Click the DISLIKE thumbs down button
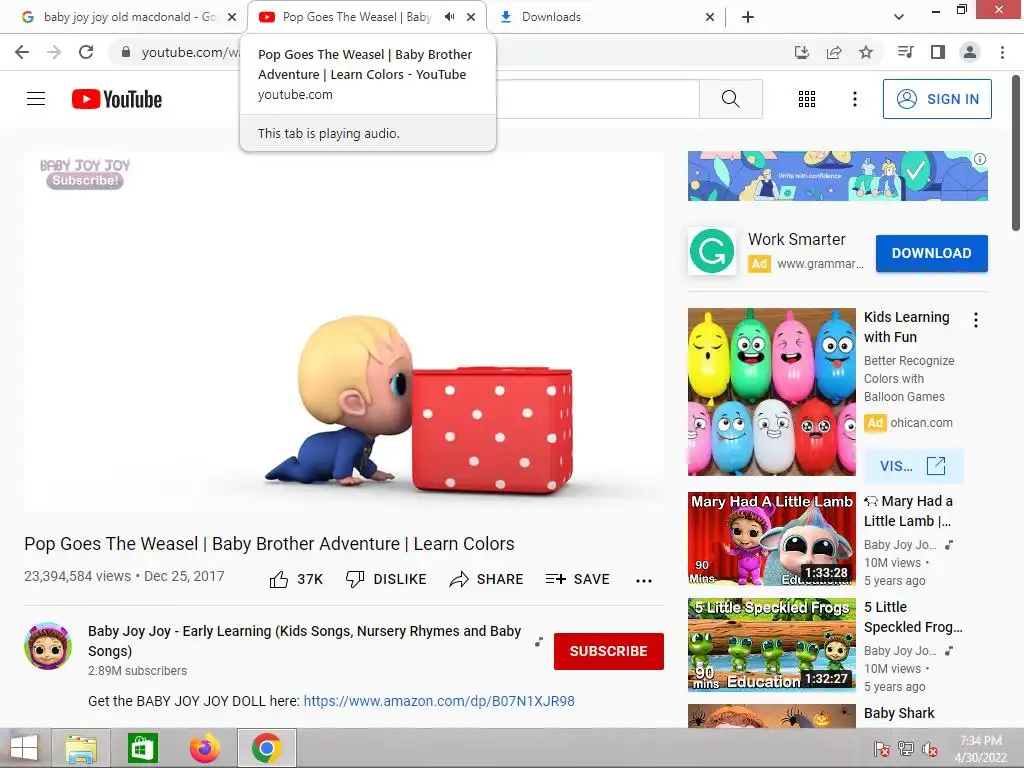The height and width of the screenshot is (768, 1024). [386, 579]
